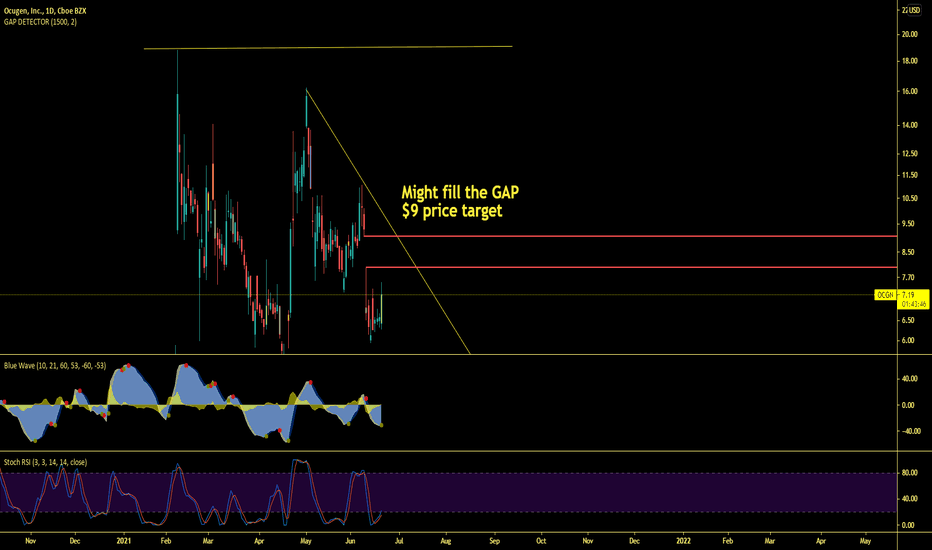
Task: Click 7.70 on the price scale
Action: click(908, 278)
